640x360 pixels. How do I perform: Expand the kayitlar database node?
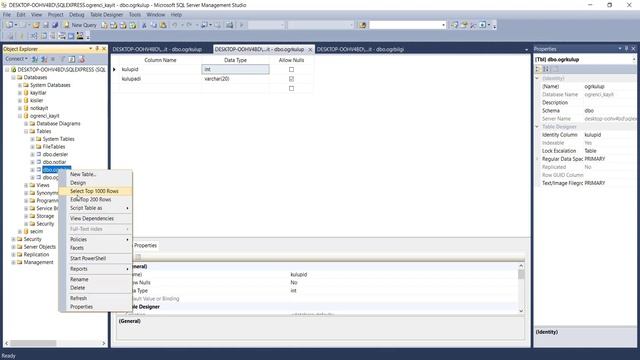click(x=20, y=93)
